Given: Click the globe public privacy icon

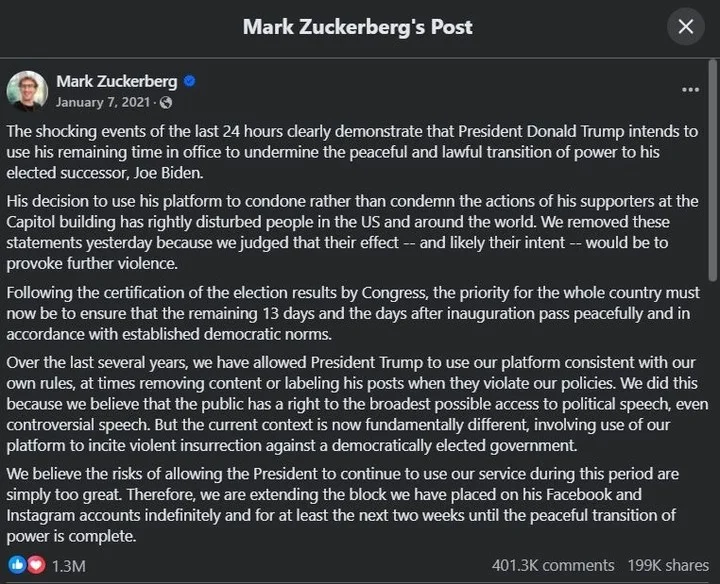Looking at the screenshot, I should pyautogui.click(x=166, y=102).
